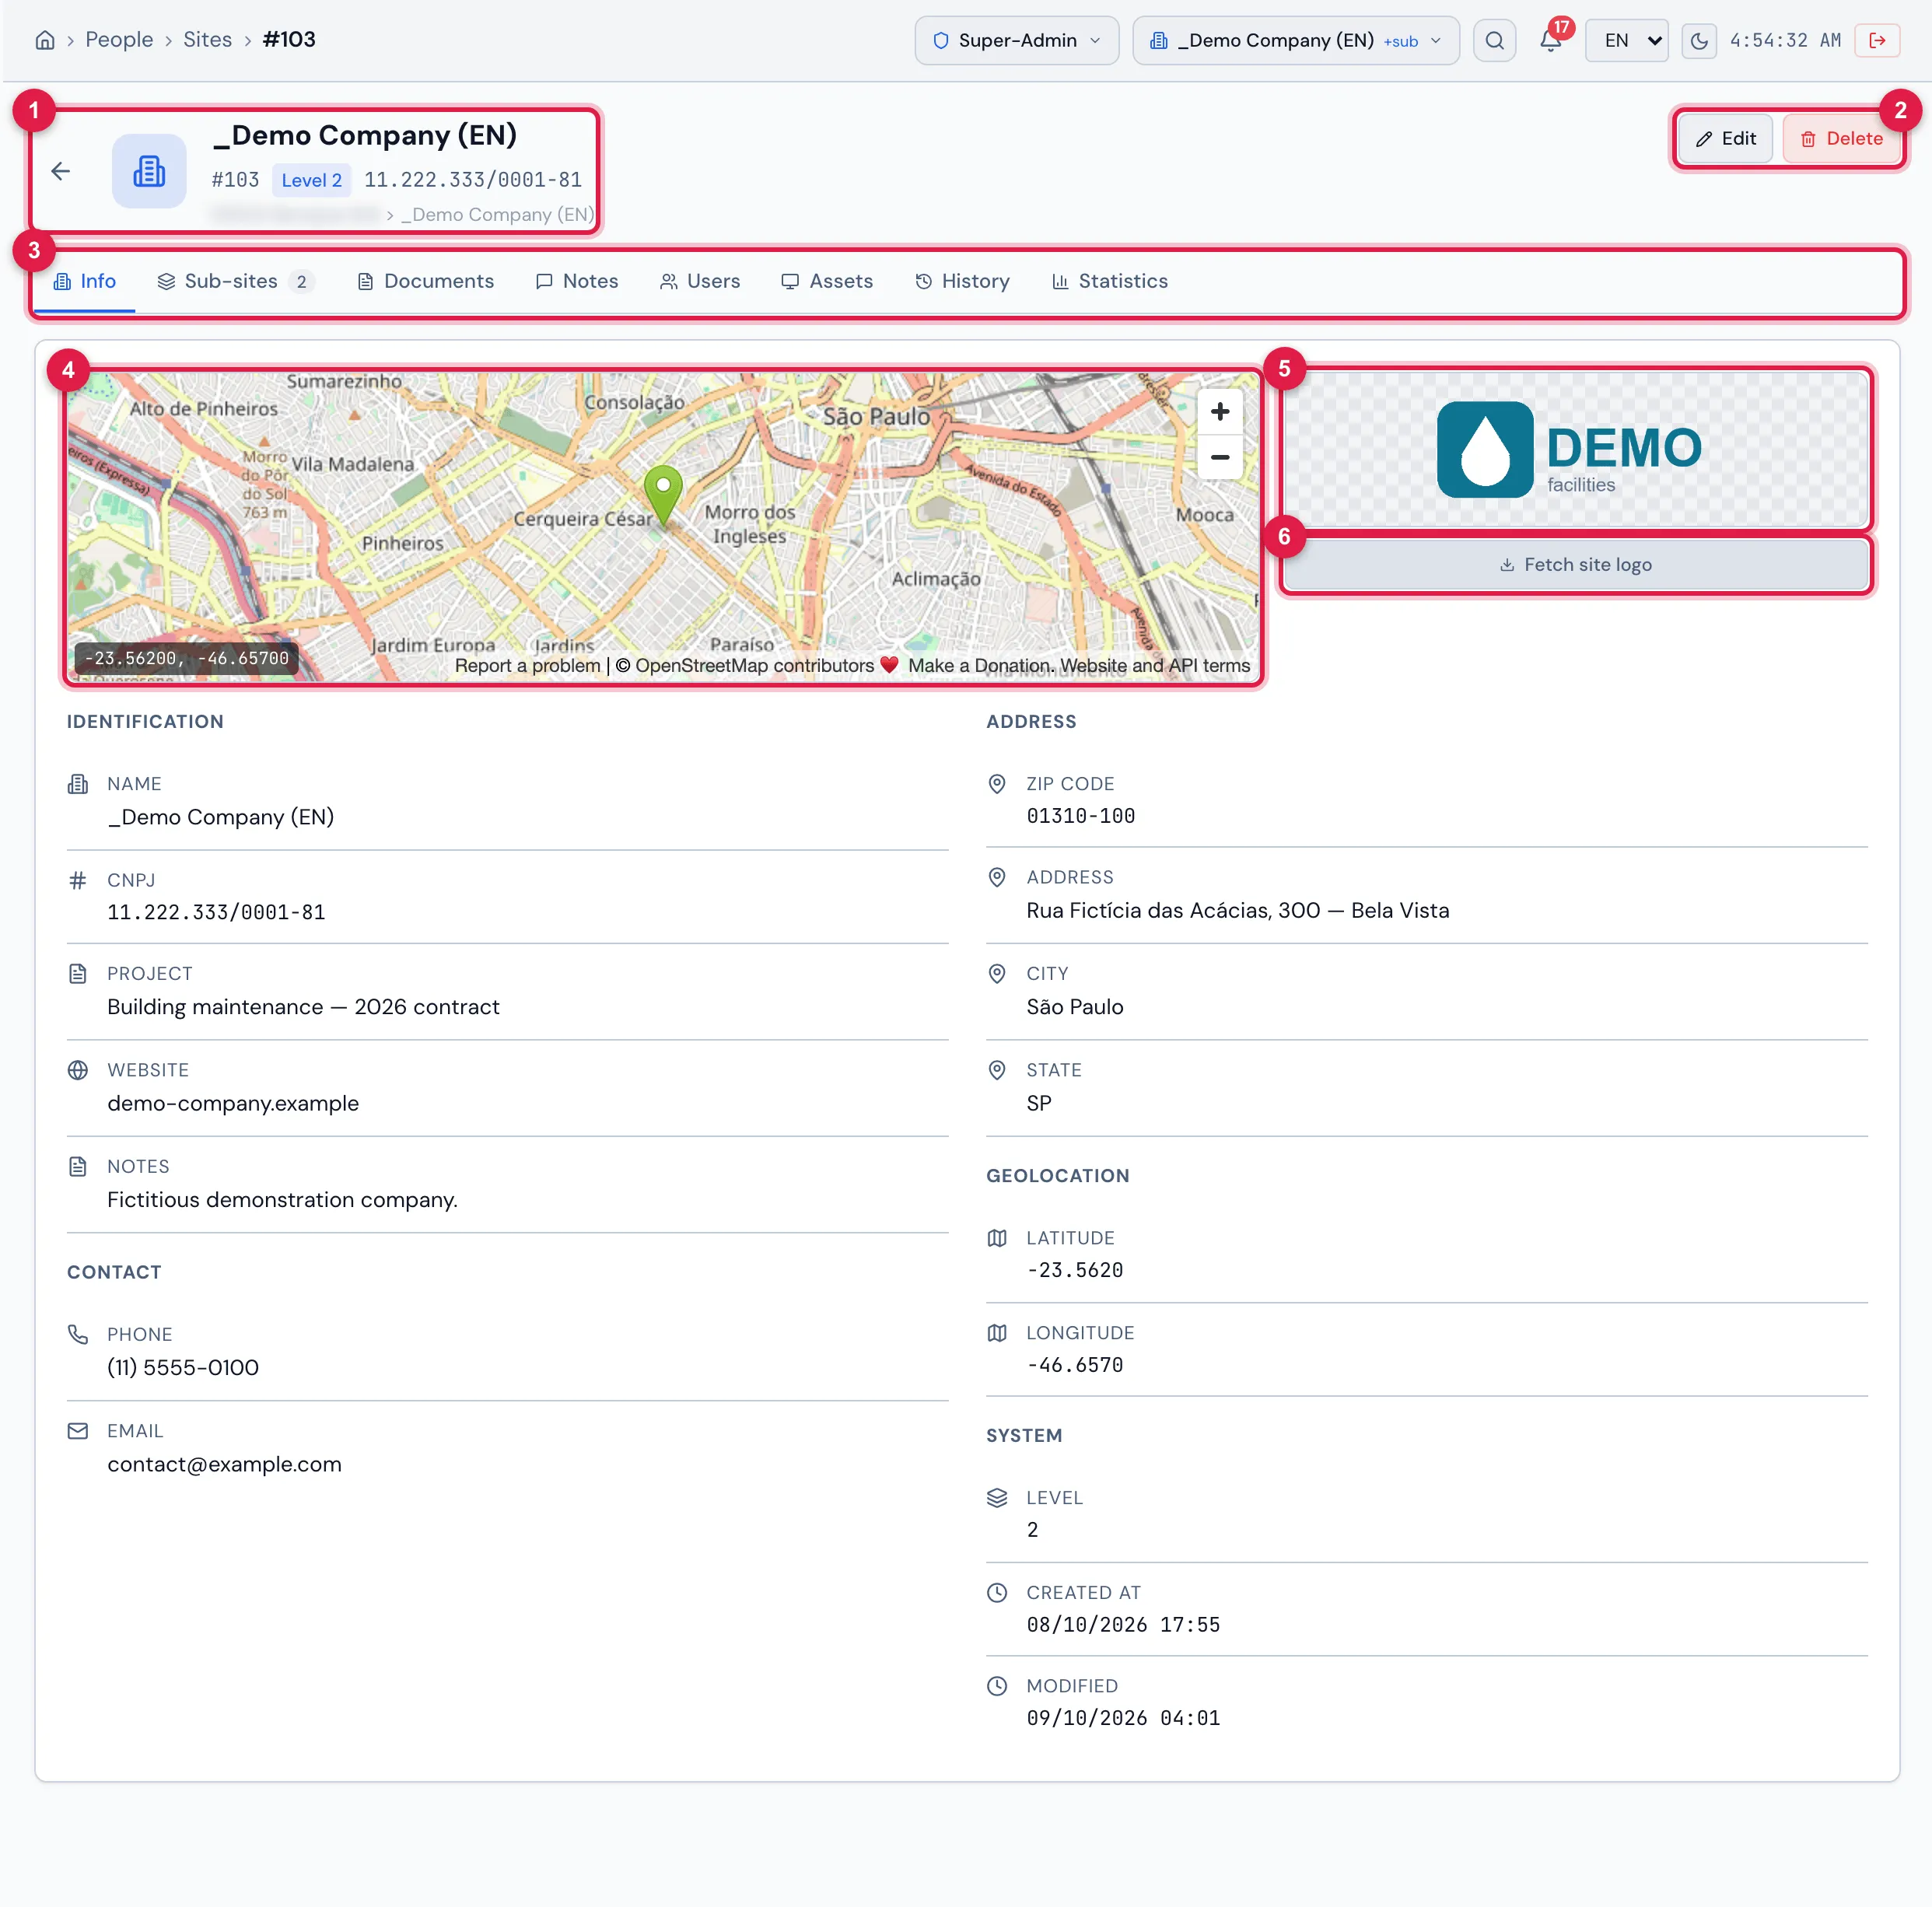Click Website and API terms link
This screenshot has width=1932, height=1907.
[x=1155, y=665]
